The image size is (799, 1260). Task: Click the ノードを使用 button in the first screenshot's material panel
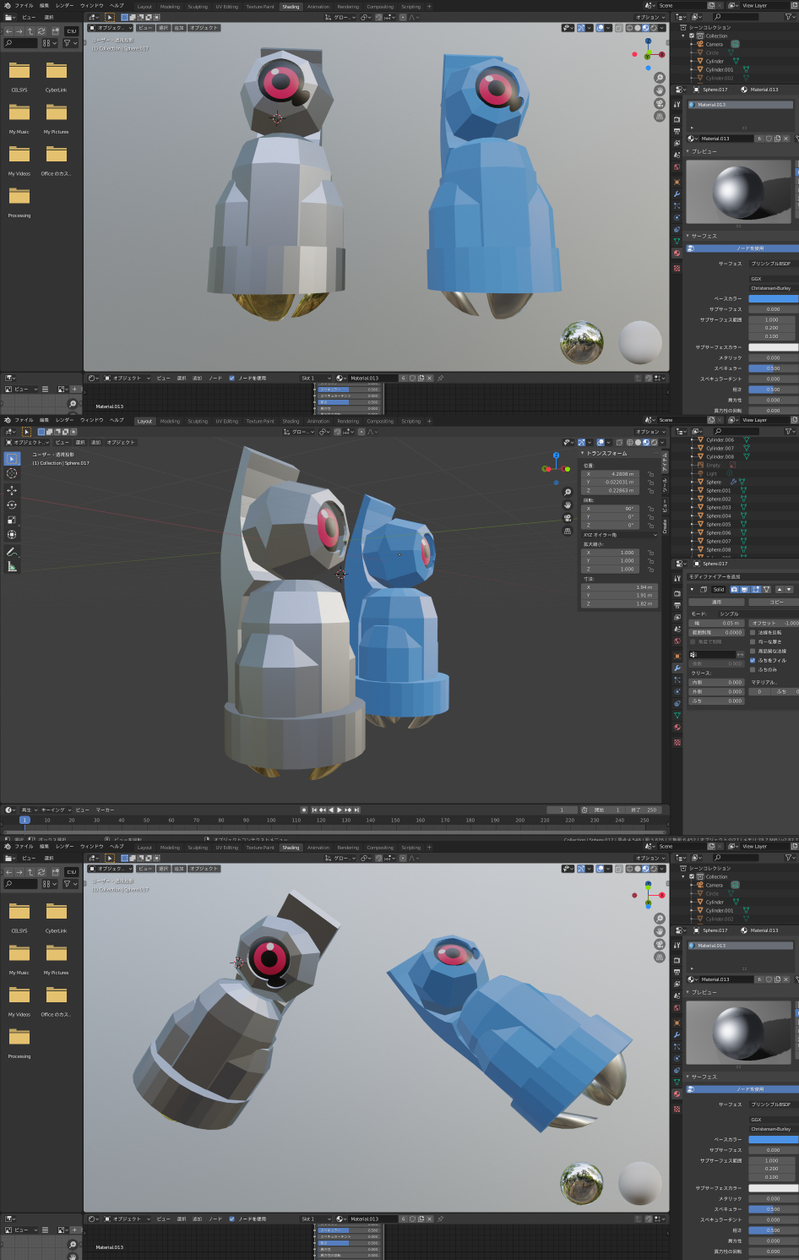pyautogui.click(x=743, y=248)
